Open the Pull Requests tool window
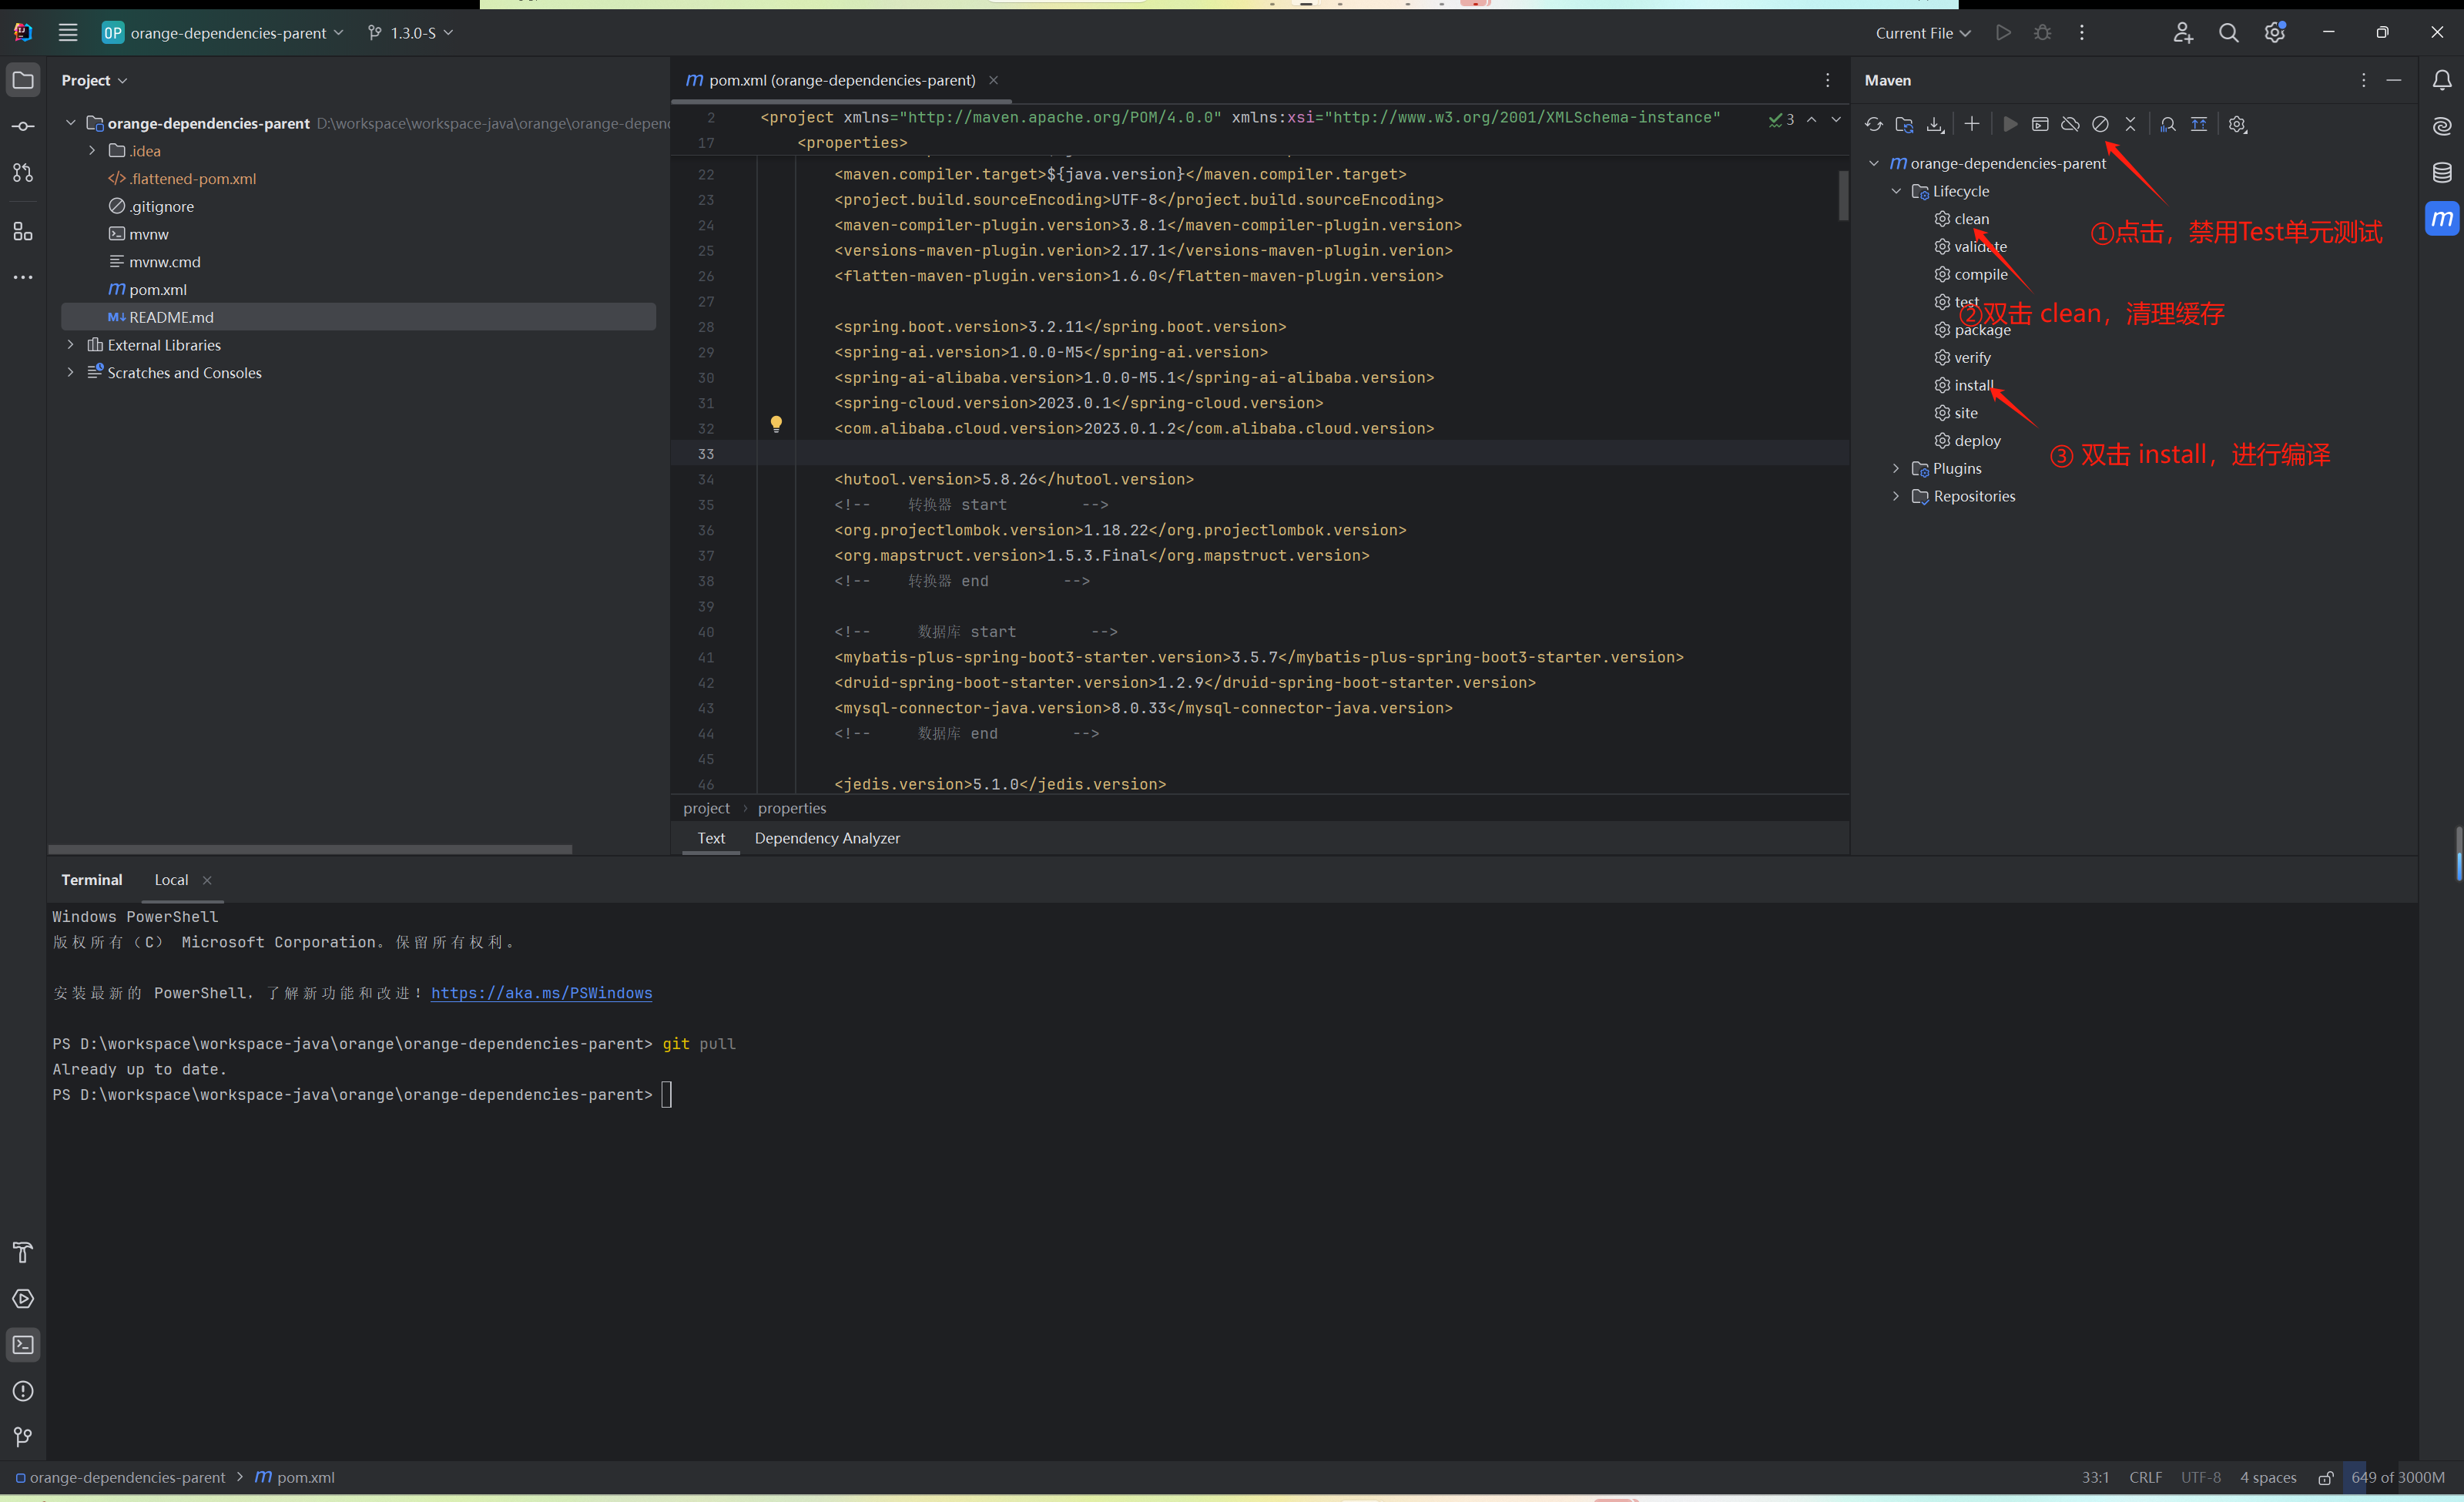 tap(23, 173)
